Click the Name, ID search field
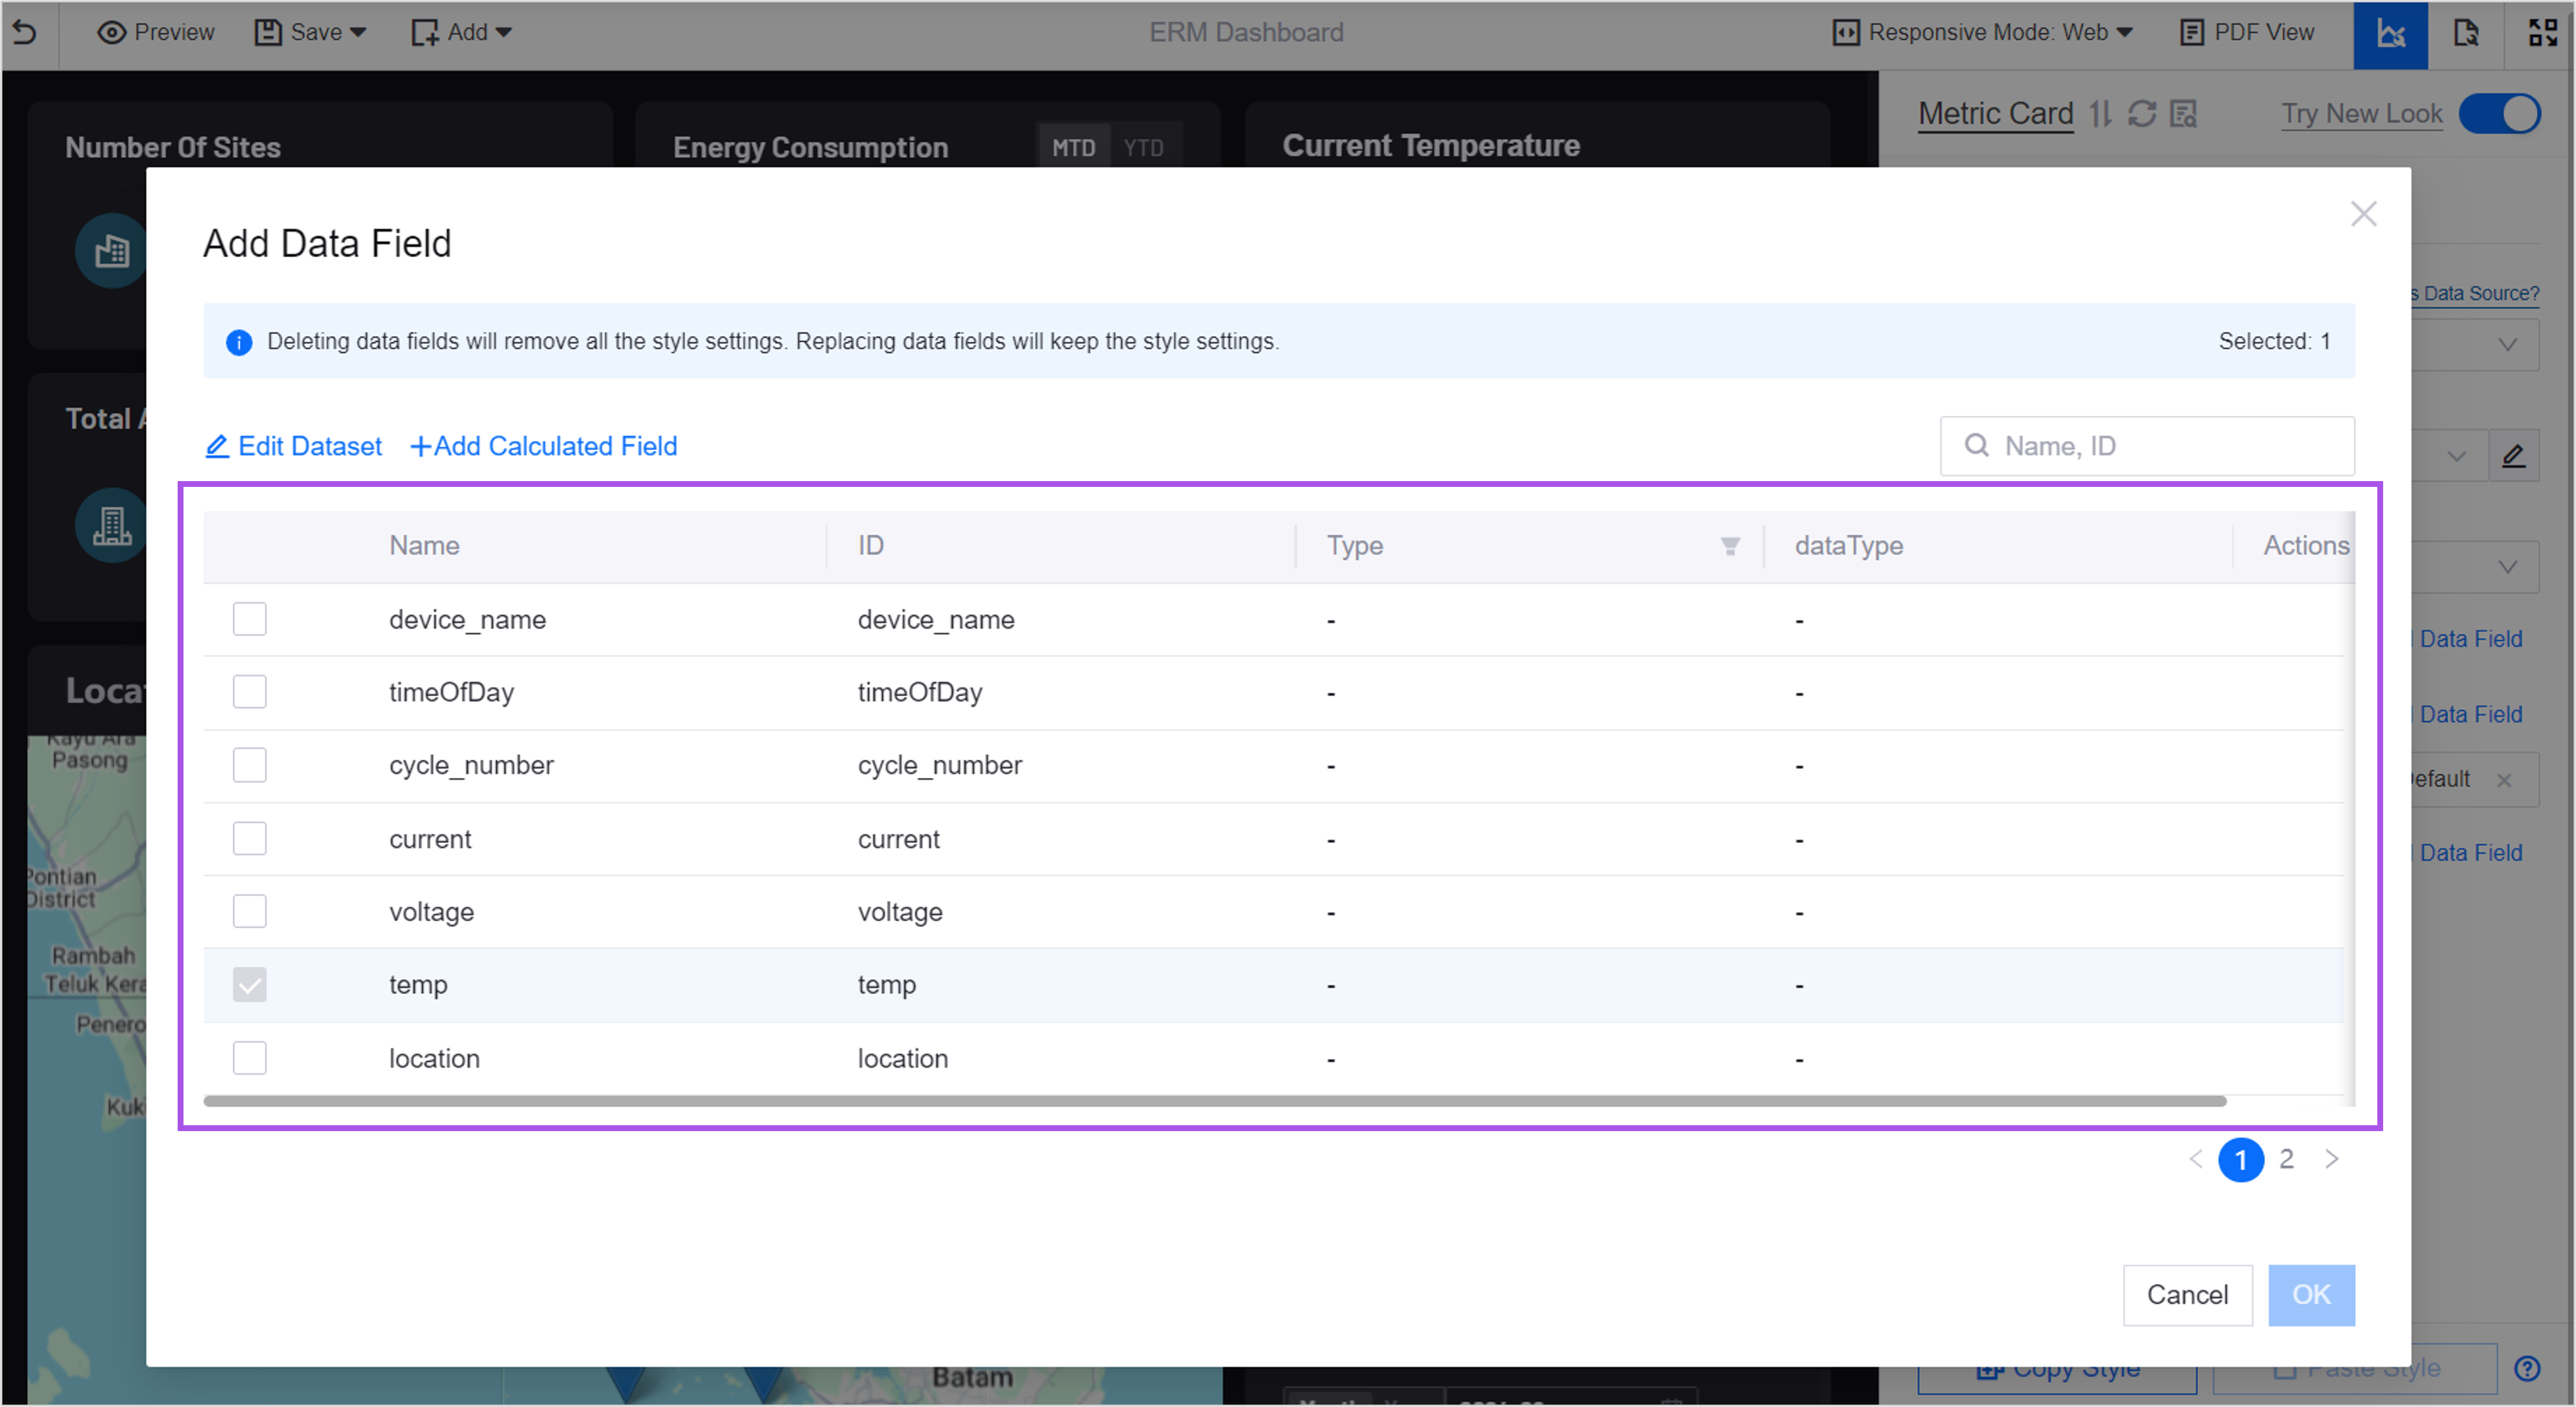 2160,446
